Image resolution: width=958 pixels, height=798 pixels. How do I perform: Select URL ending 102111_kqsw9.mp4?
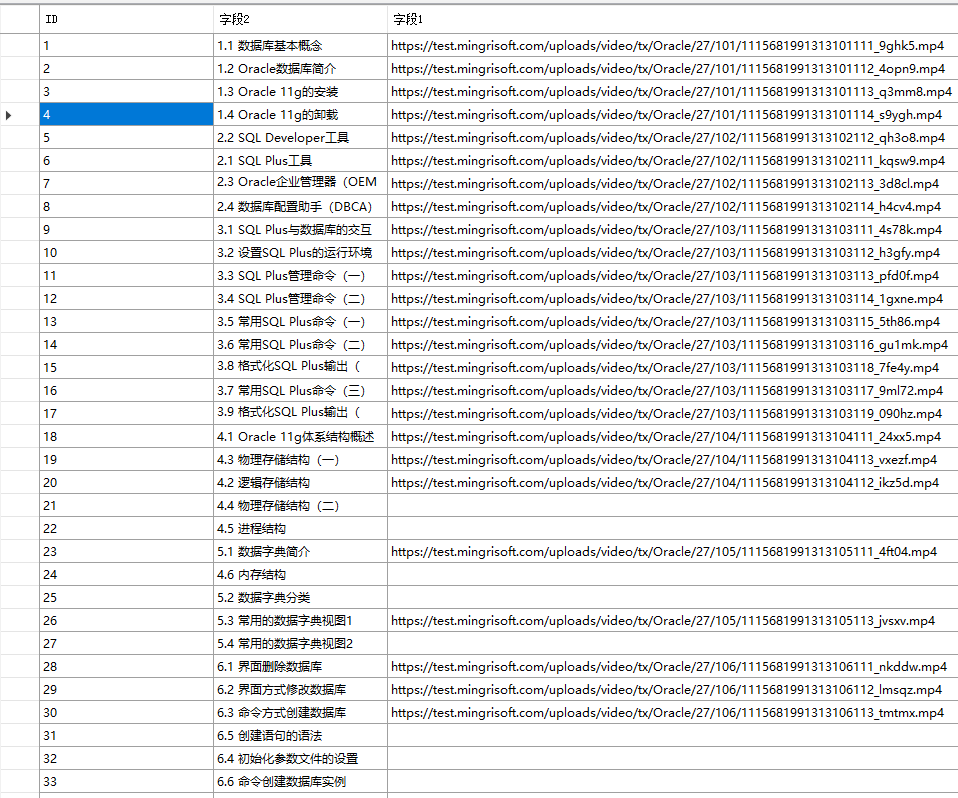(673, 161)
